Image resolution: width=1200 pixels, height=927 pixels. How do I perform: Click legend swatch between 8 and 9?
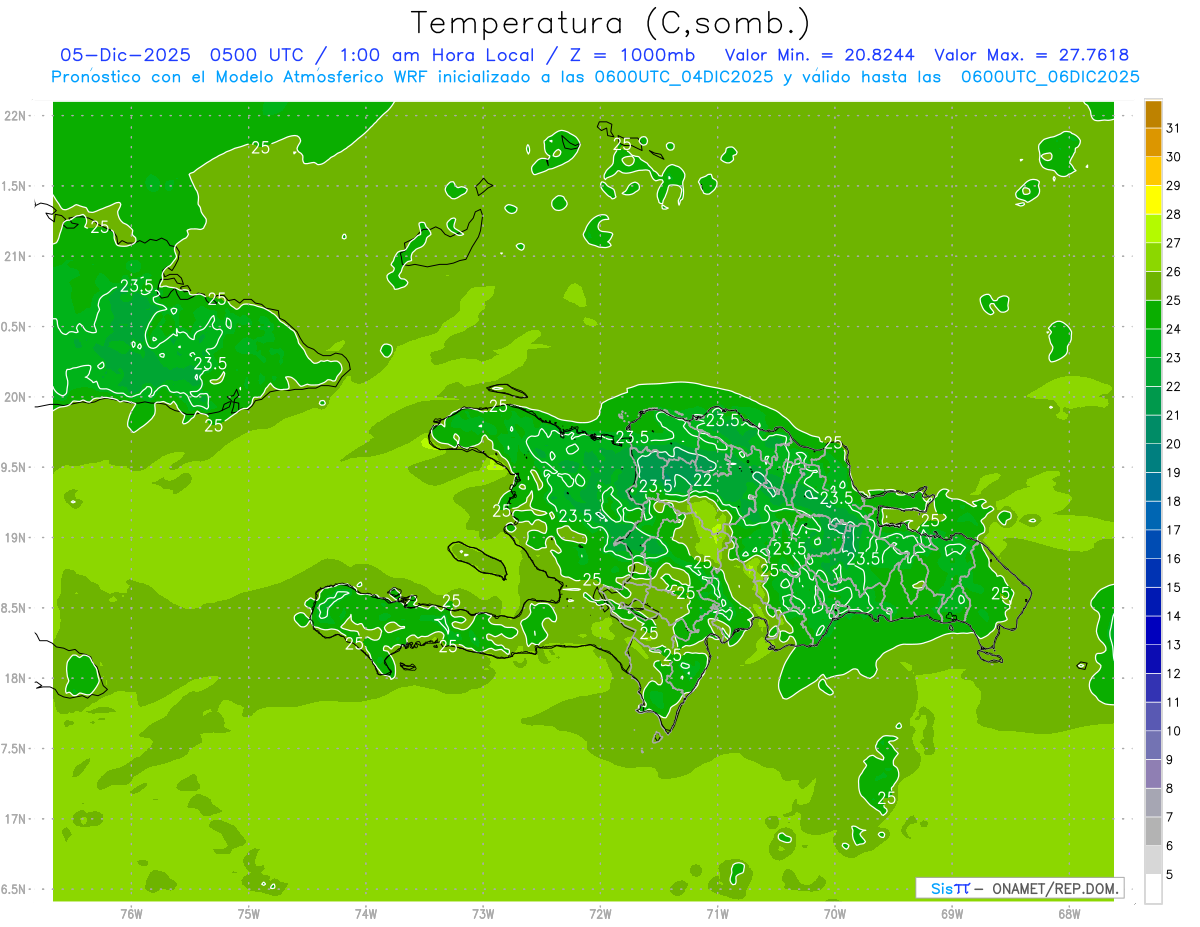pos(1153,774)
